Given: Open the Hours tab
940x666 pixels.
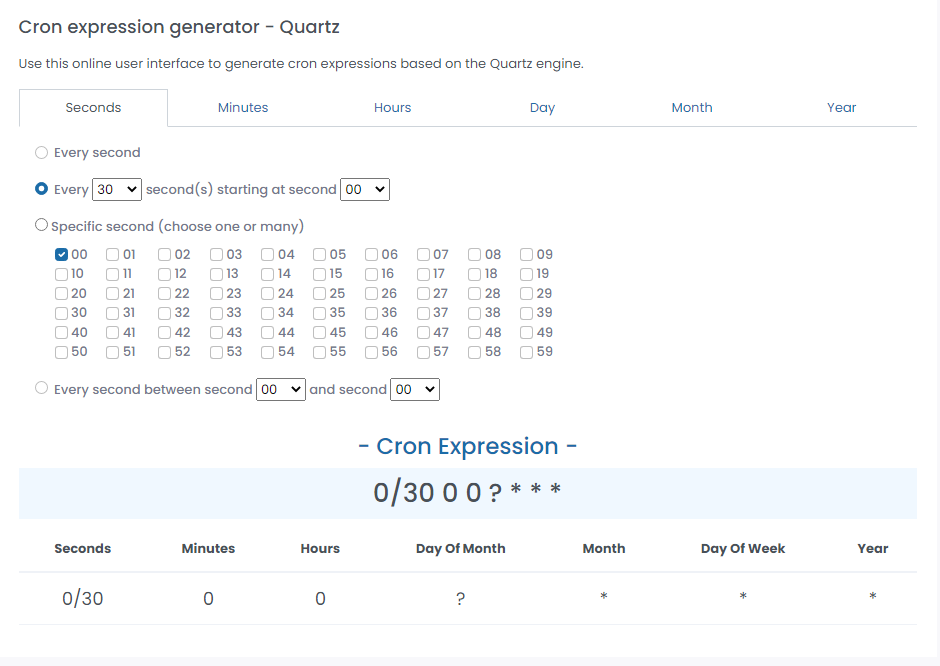Looking at the screenshot, I should (392, 108).
